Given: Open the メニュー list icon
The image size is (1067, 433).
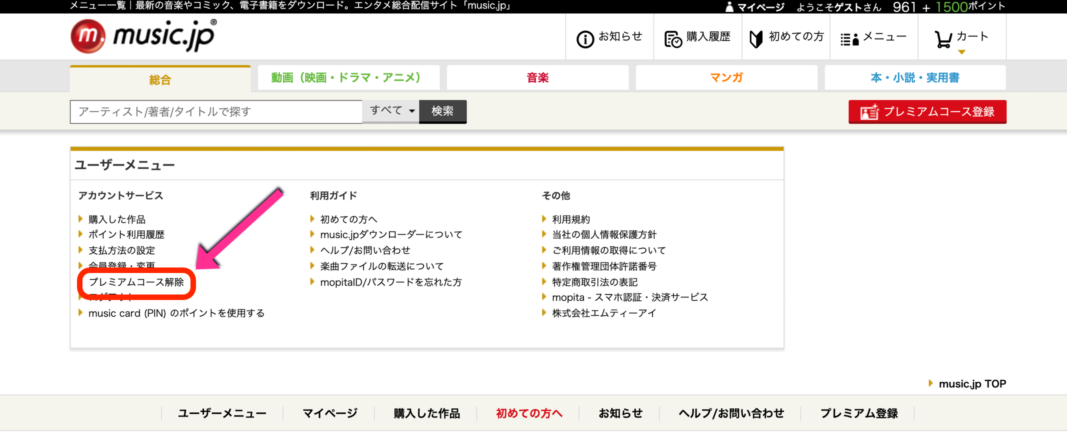Looking at the screenshot, I should pyautogui.click(x=850, y=39).
